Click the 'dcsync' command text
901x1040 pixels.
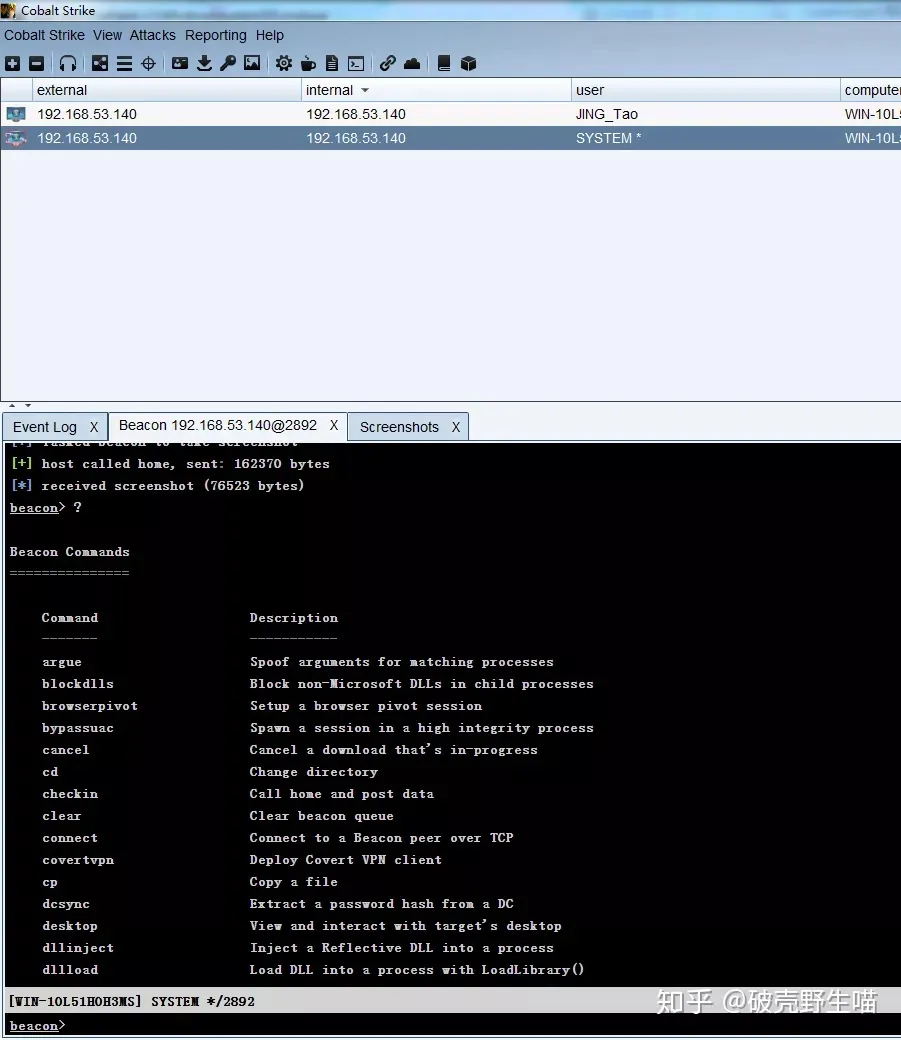66,904
